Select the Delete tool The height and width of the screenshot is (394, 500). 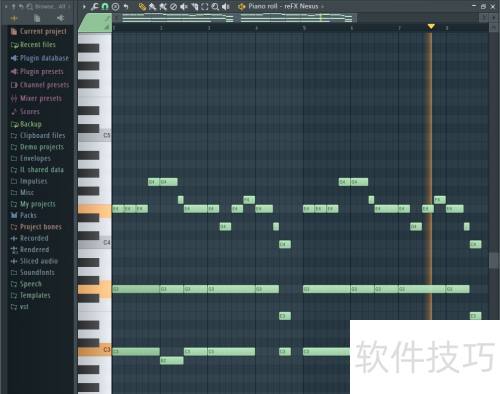pos(173,6)
